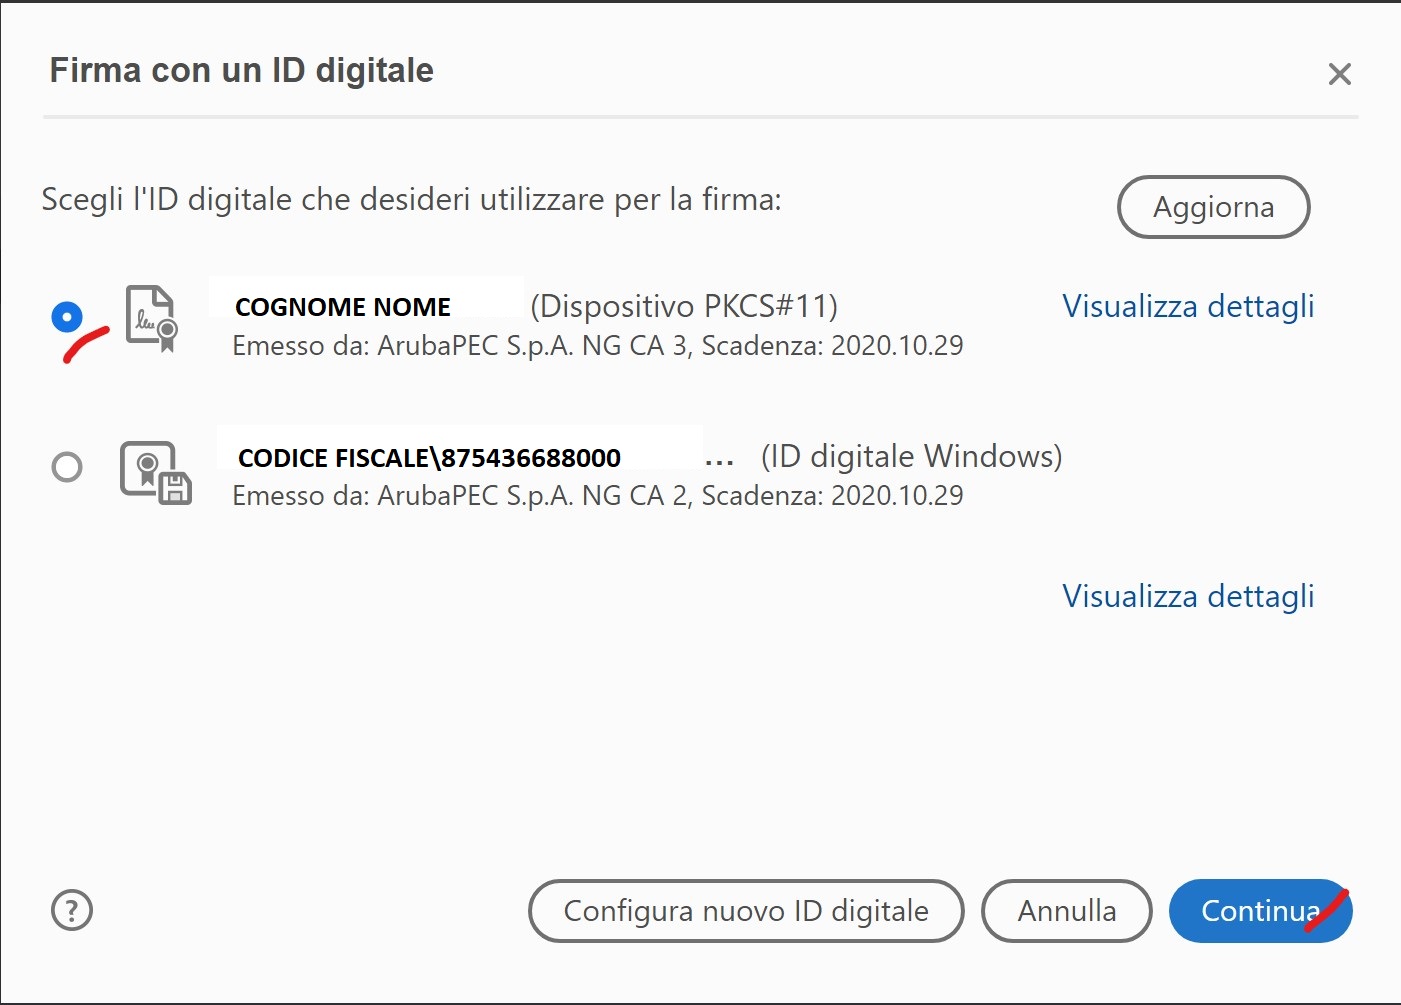This screenshot has height=1005, width=1401.
Task: Click the ArubaPEC NG CA 3 issuer line
Action: tap(598, 346)
